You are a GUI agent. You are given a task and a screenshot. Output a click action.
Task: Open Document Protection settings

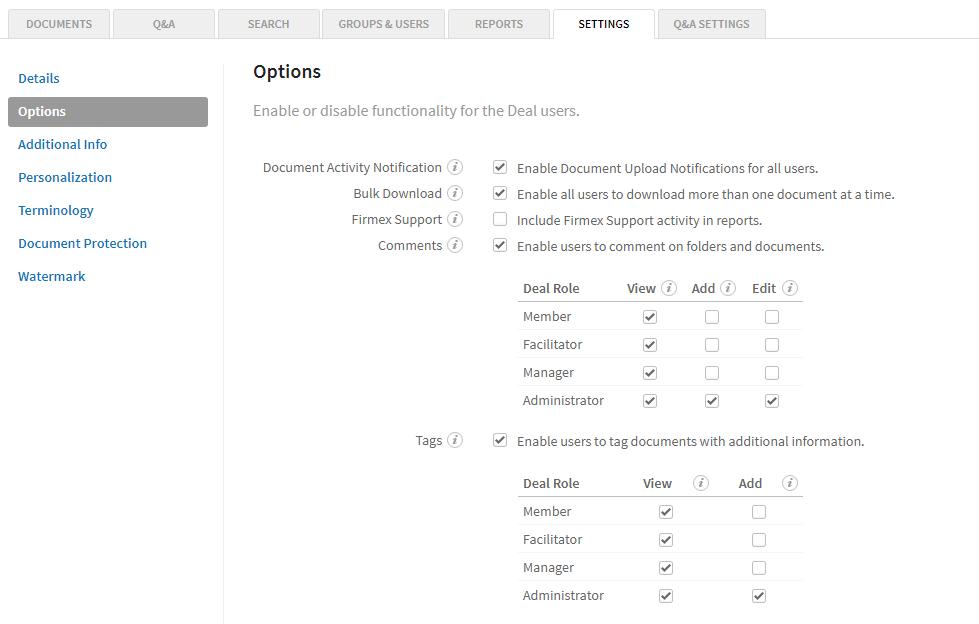click(x=82, y=244)
